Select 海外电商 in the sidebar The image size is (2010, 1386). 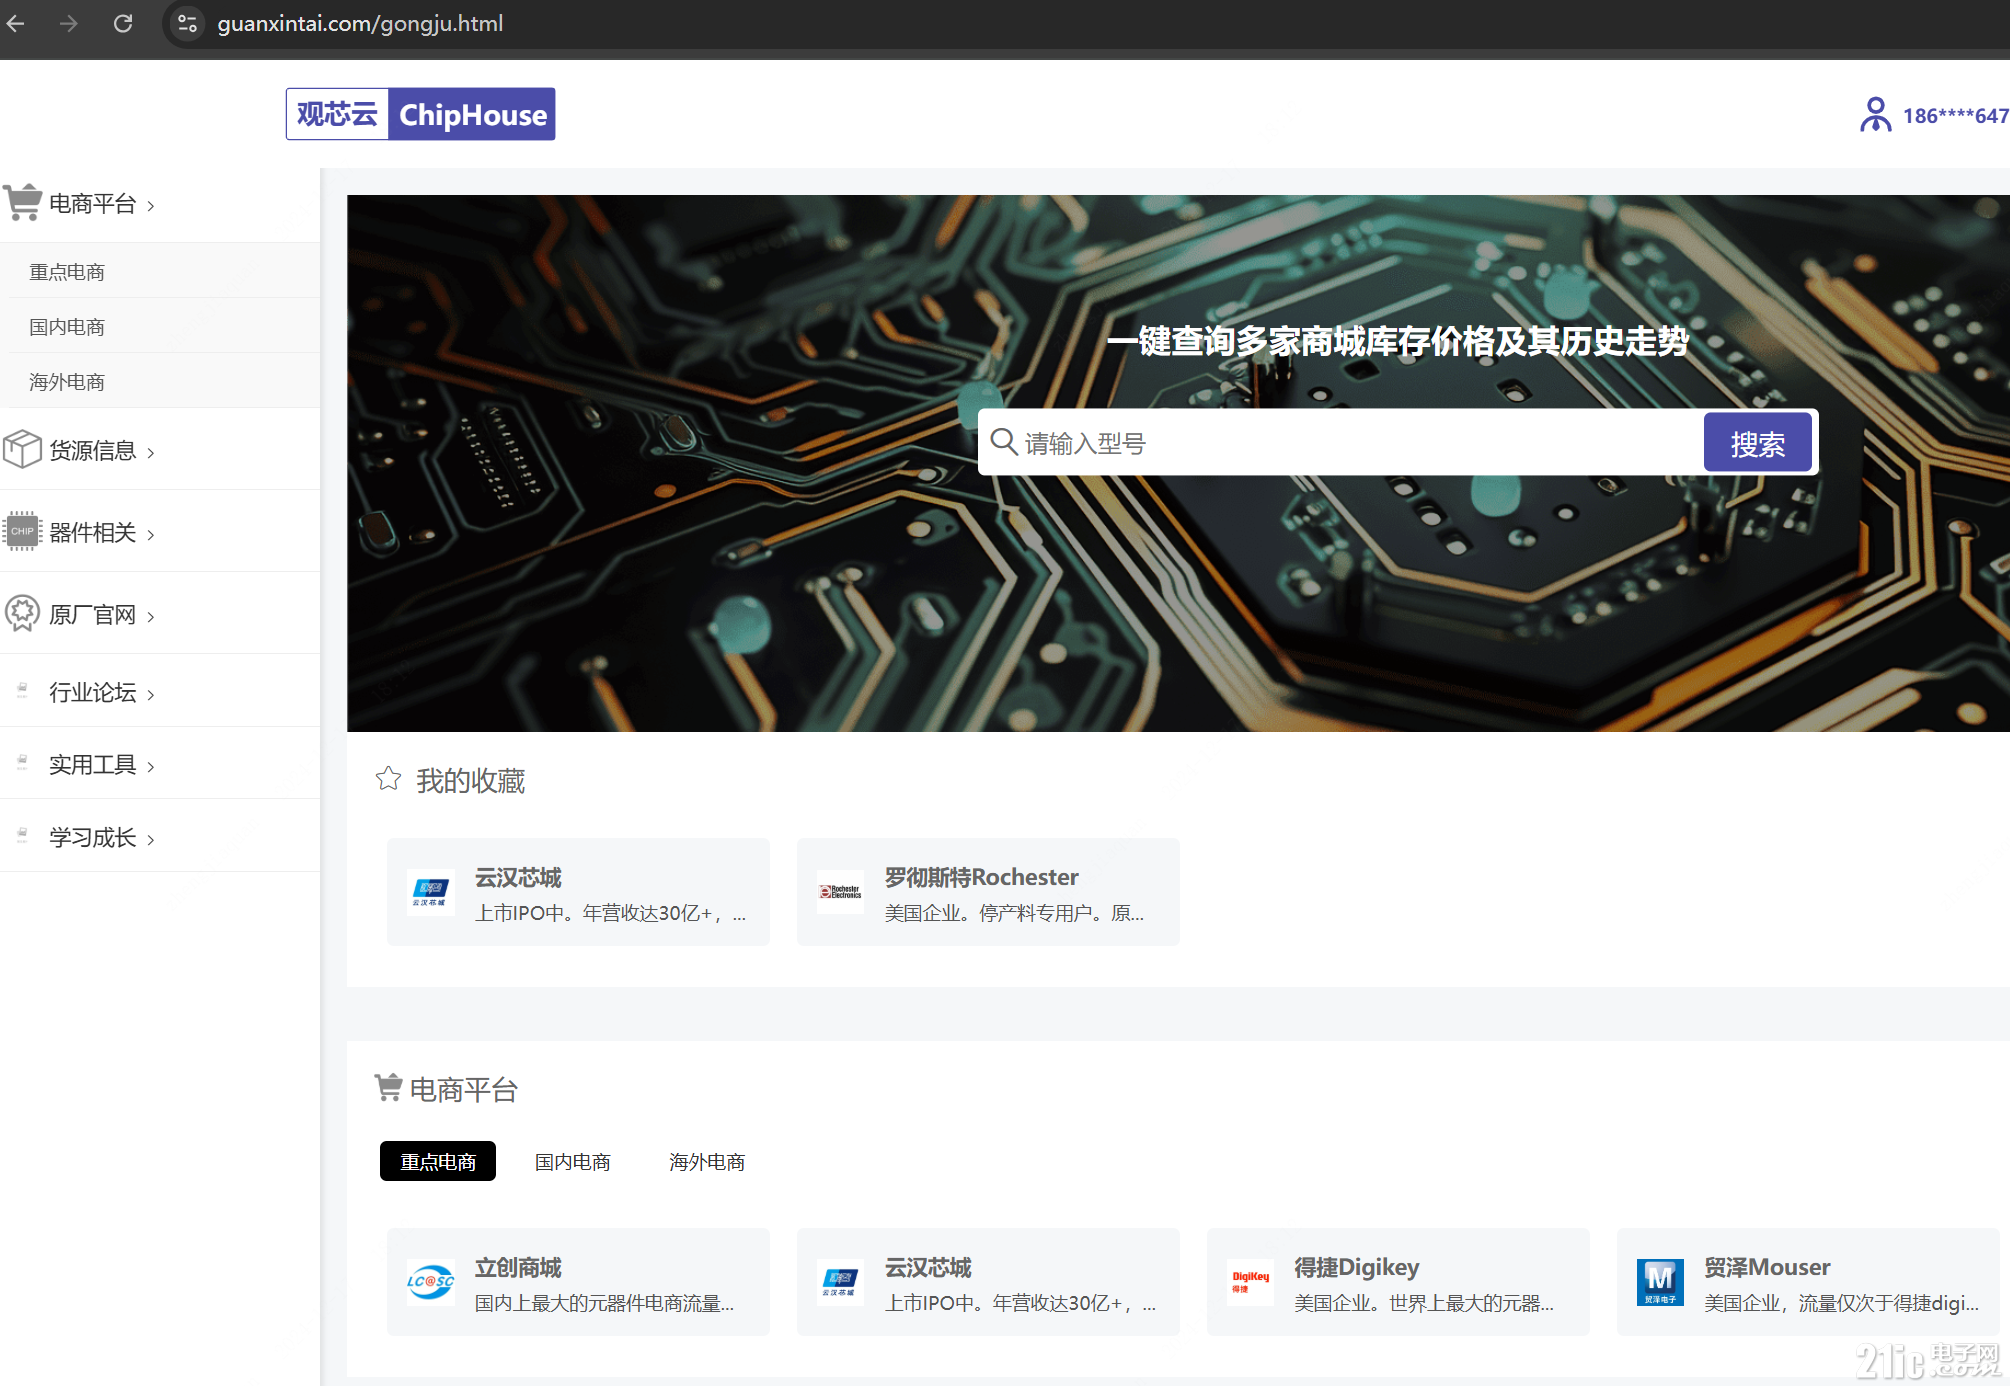click(67, 382)
